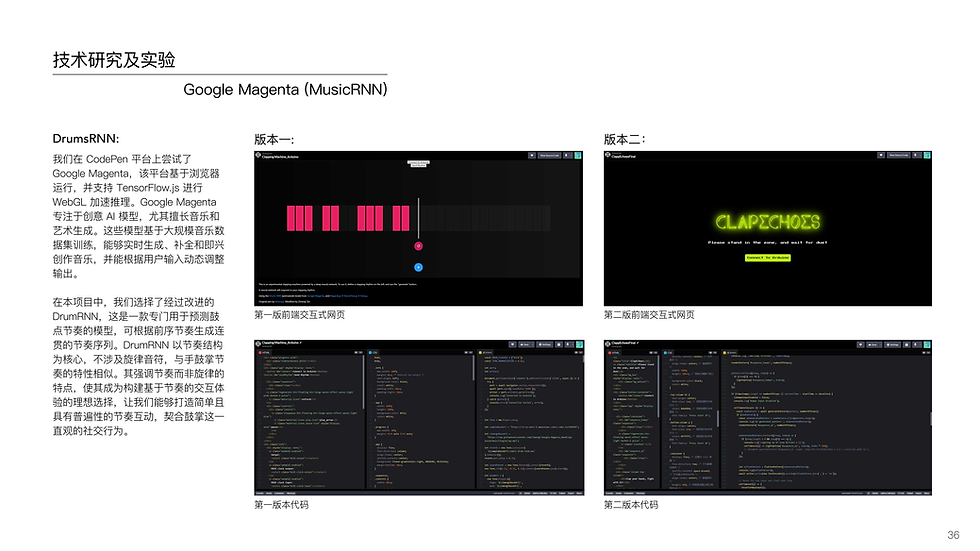Click change-layout icon in first version code editor

point(559,344)
